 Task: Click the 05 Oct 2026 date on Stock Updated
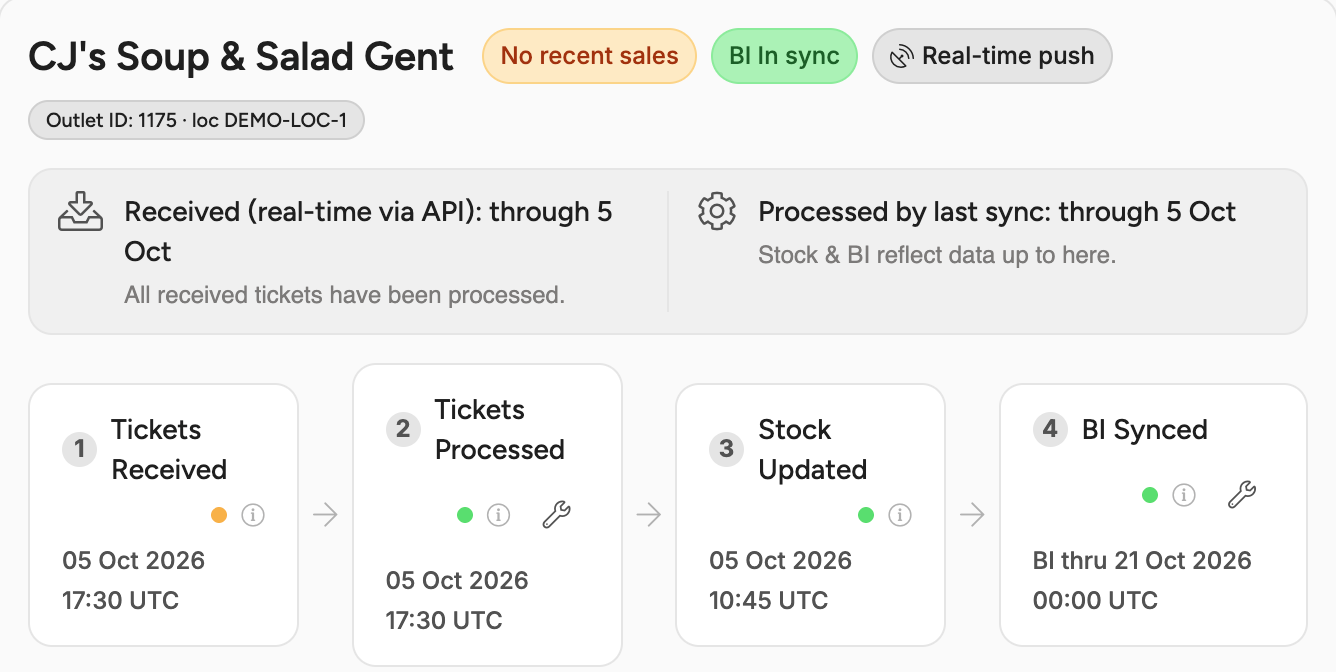(781, 560)
